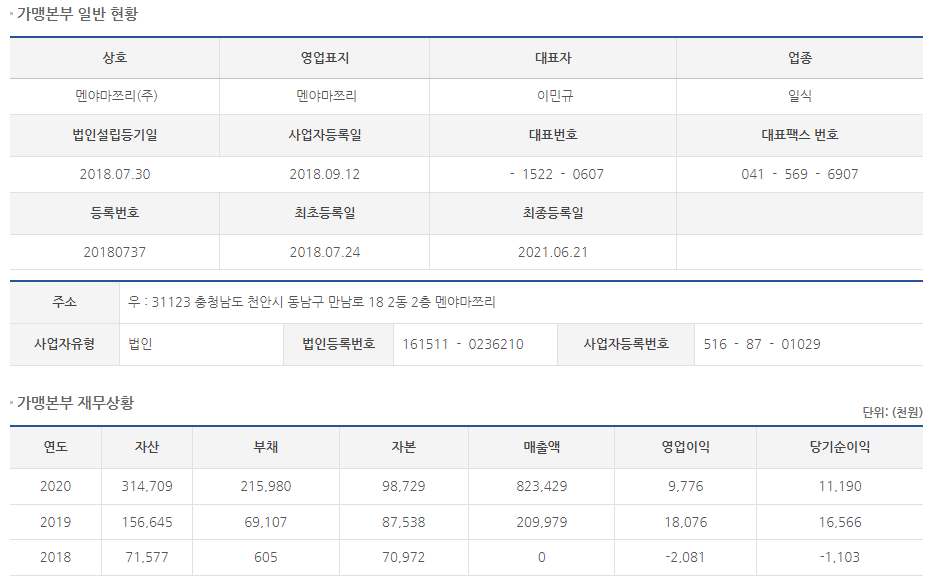Click 2018 net income -1,103
Screen dimensions: 928x583
pos(840,558)
